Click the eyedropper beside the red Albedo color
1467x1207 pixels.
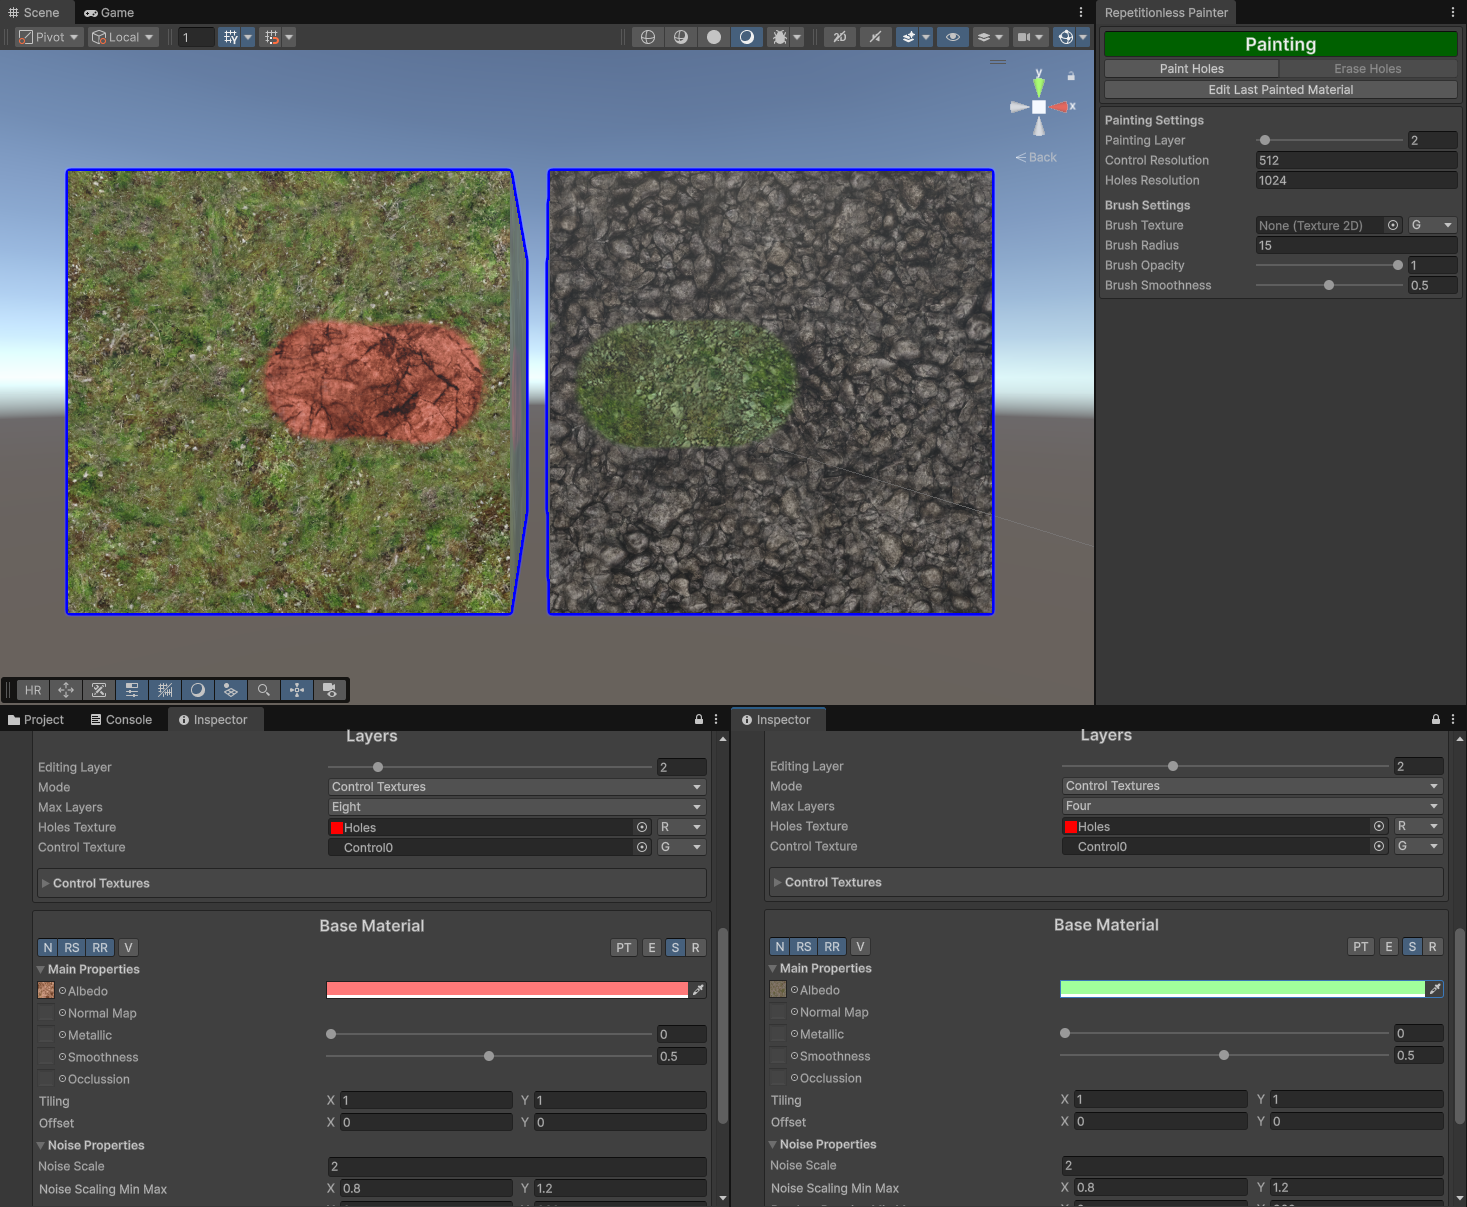[698, 990]
